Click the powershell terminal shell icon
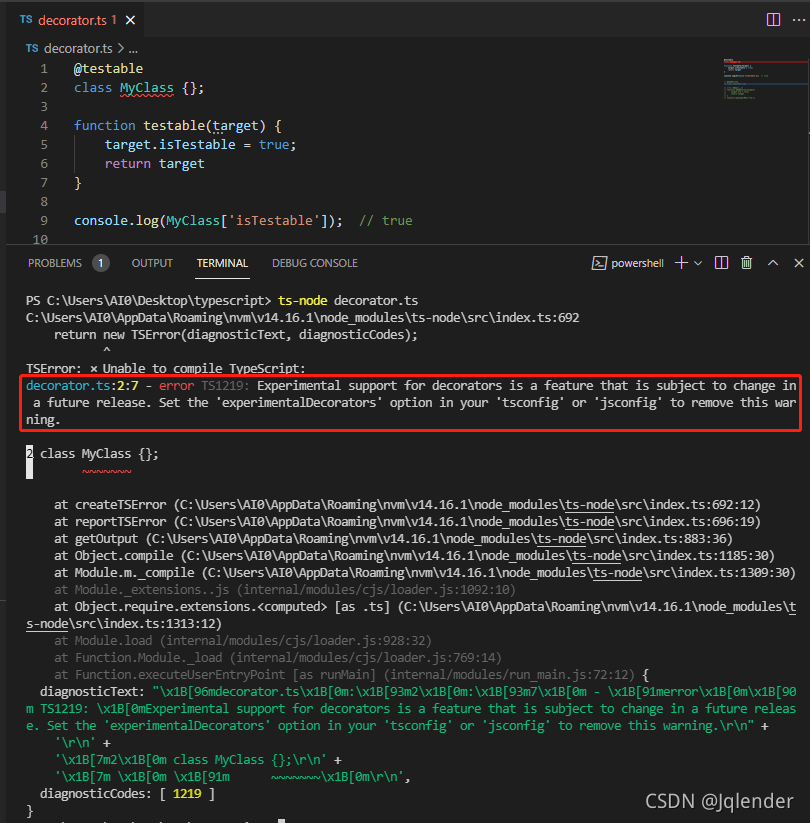This screenshot has width=810, height=823. [x=599, y=263]
